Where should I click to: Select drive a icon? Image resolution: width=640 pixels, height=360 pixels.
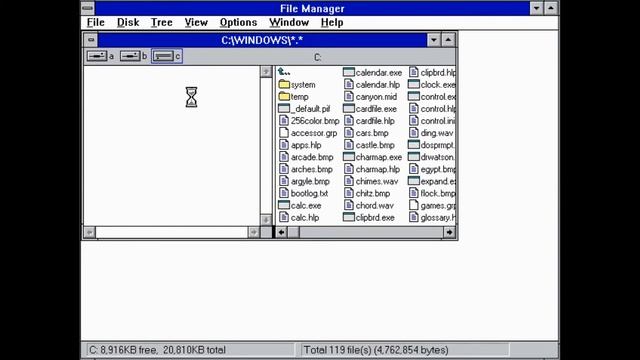[x=97, y=56]
